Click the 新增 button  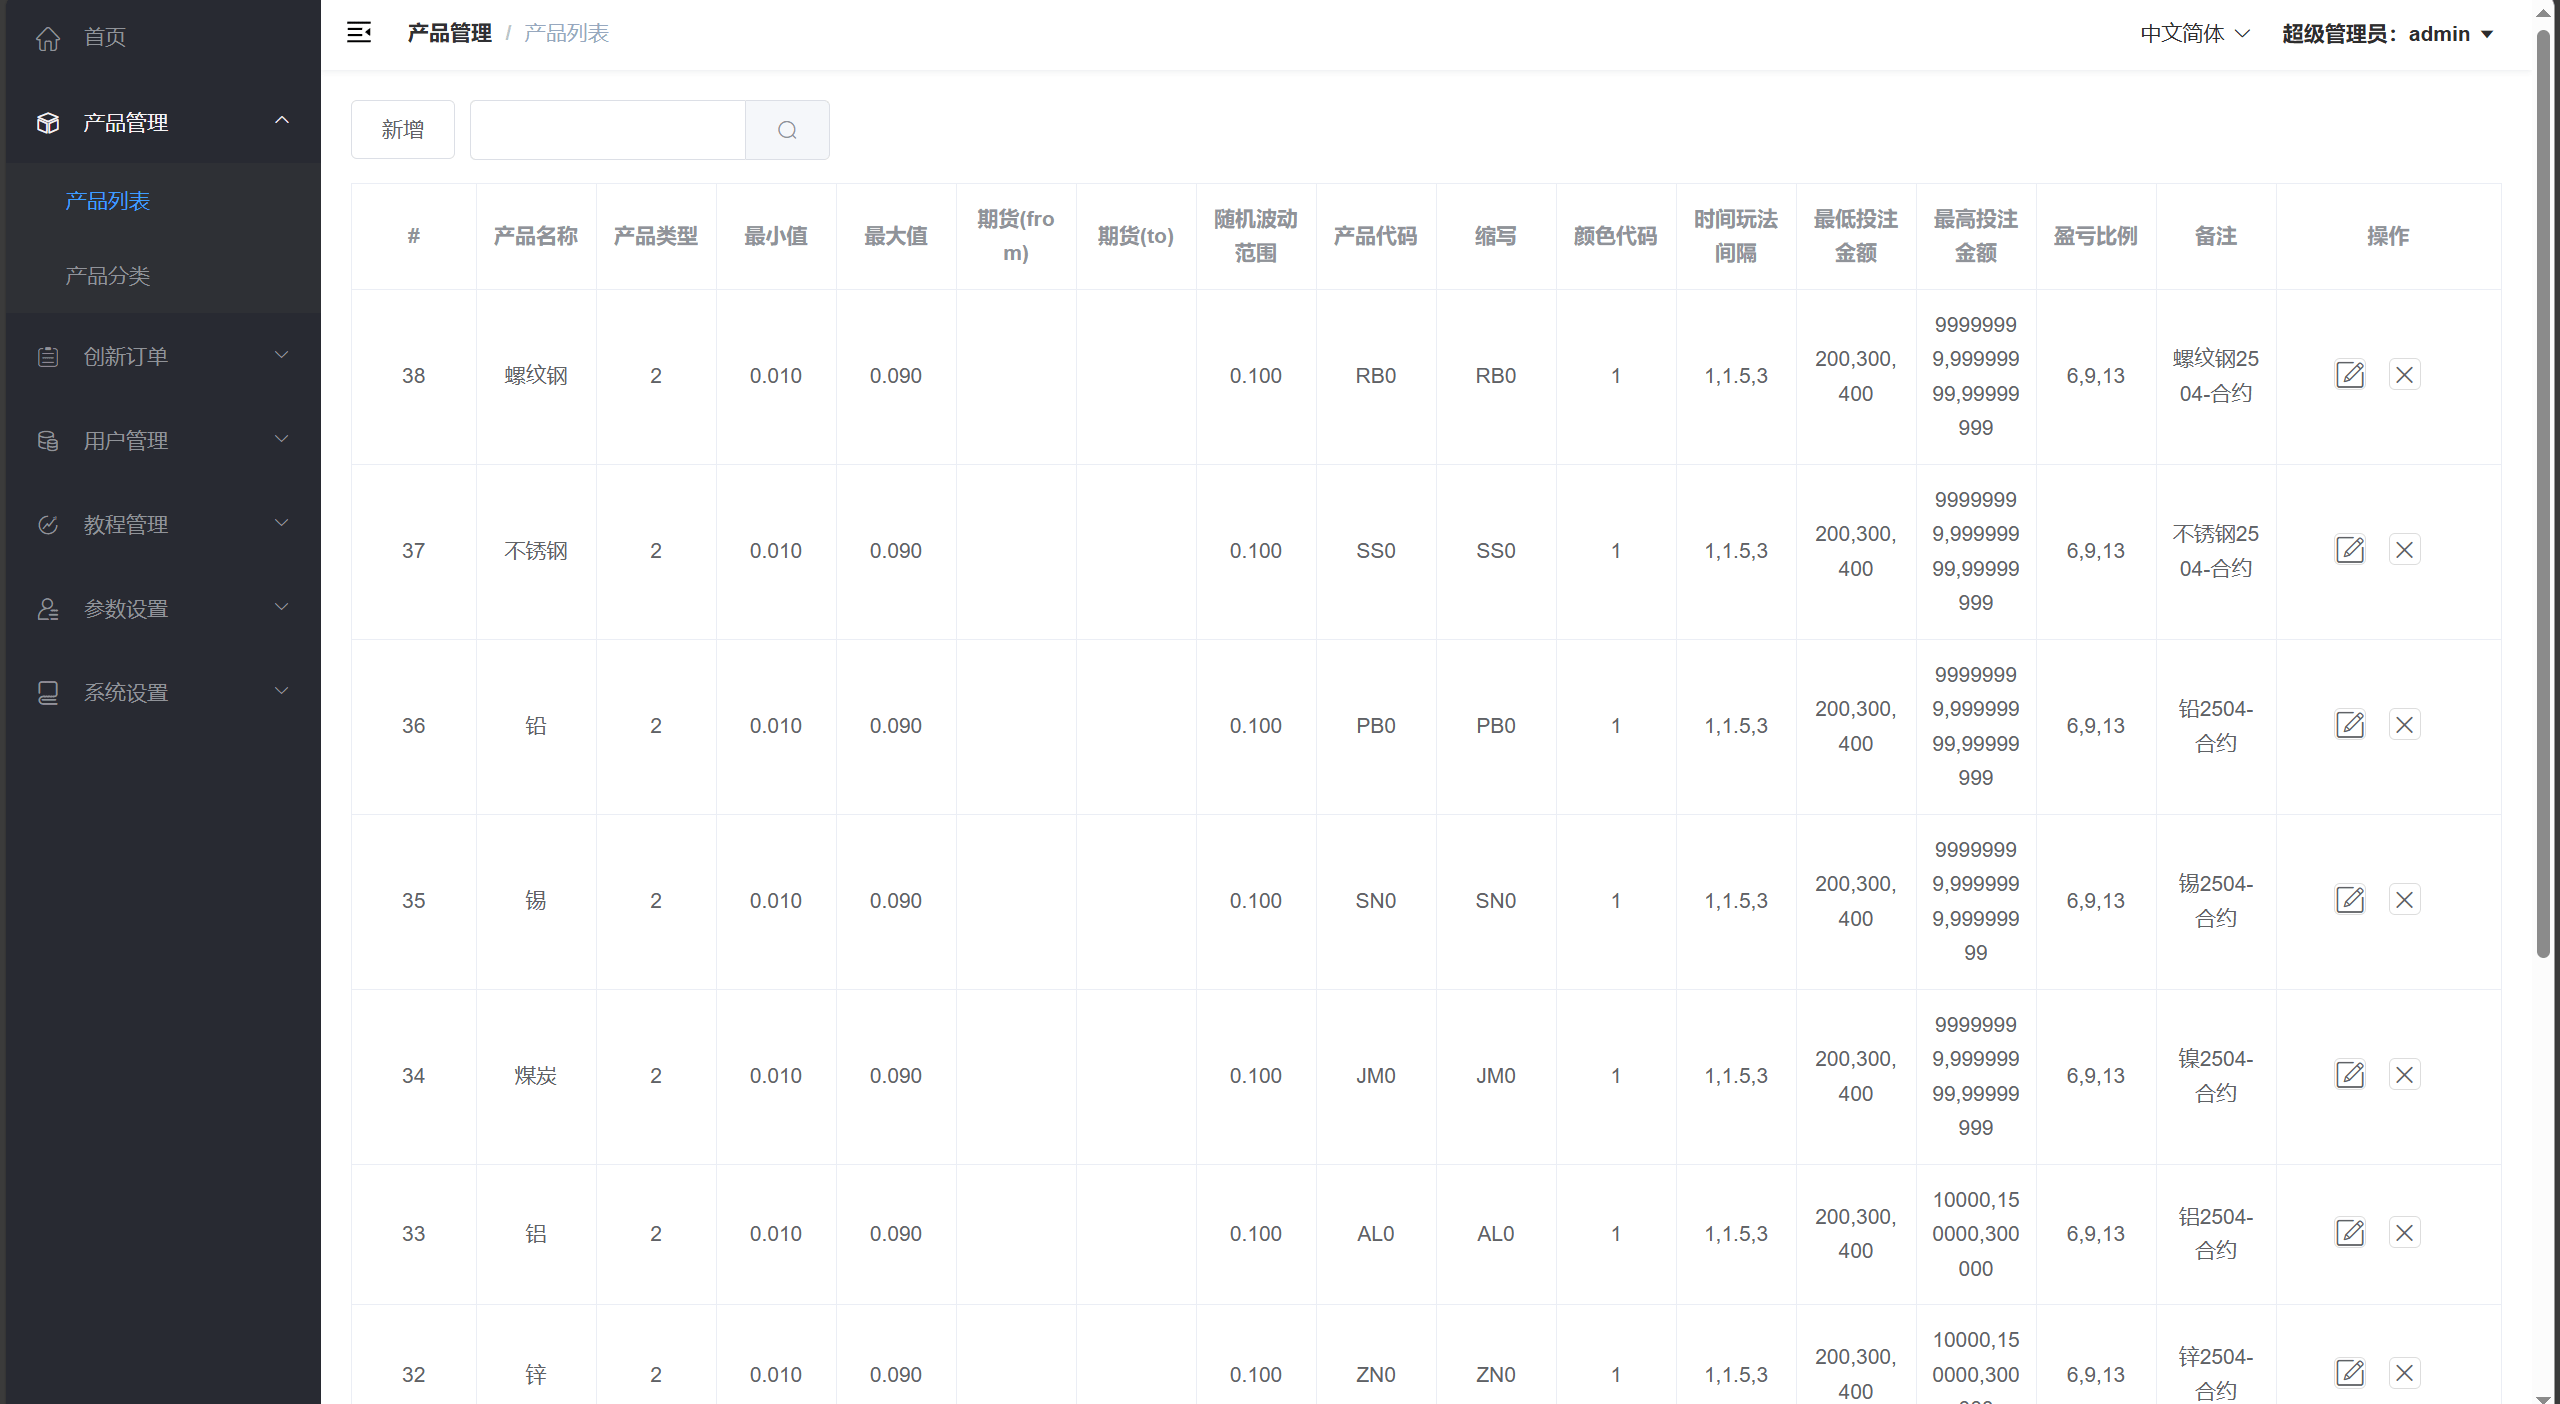[402, 130]
